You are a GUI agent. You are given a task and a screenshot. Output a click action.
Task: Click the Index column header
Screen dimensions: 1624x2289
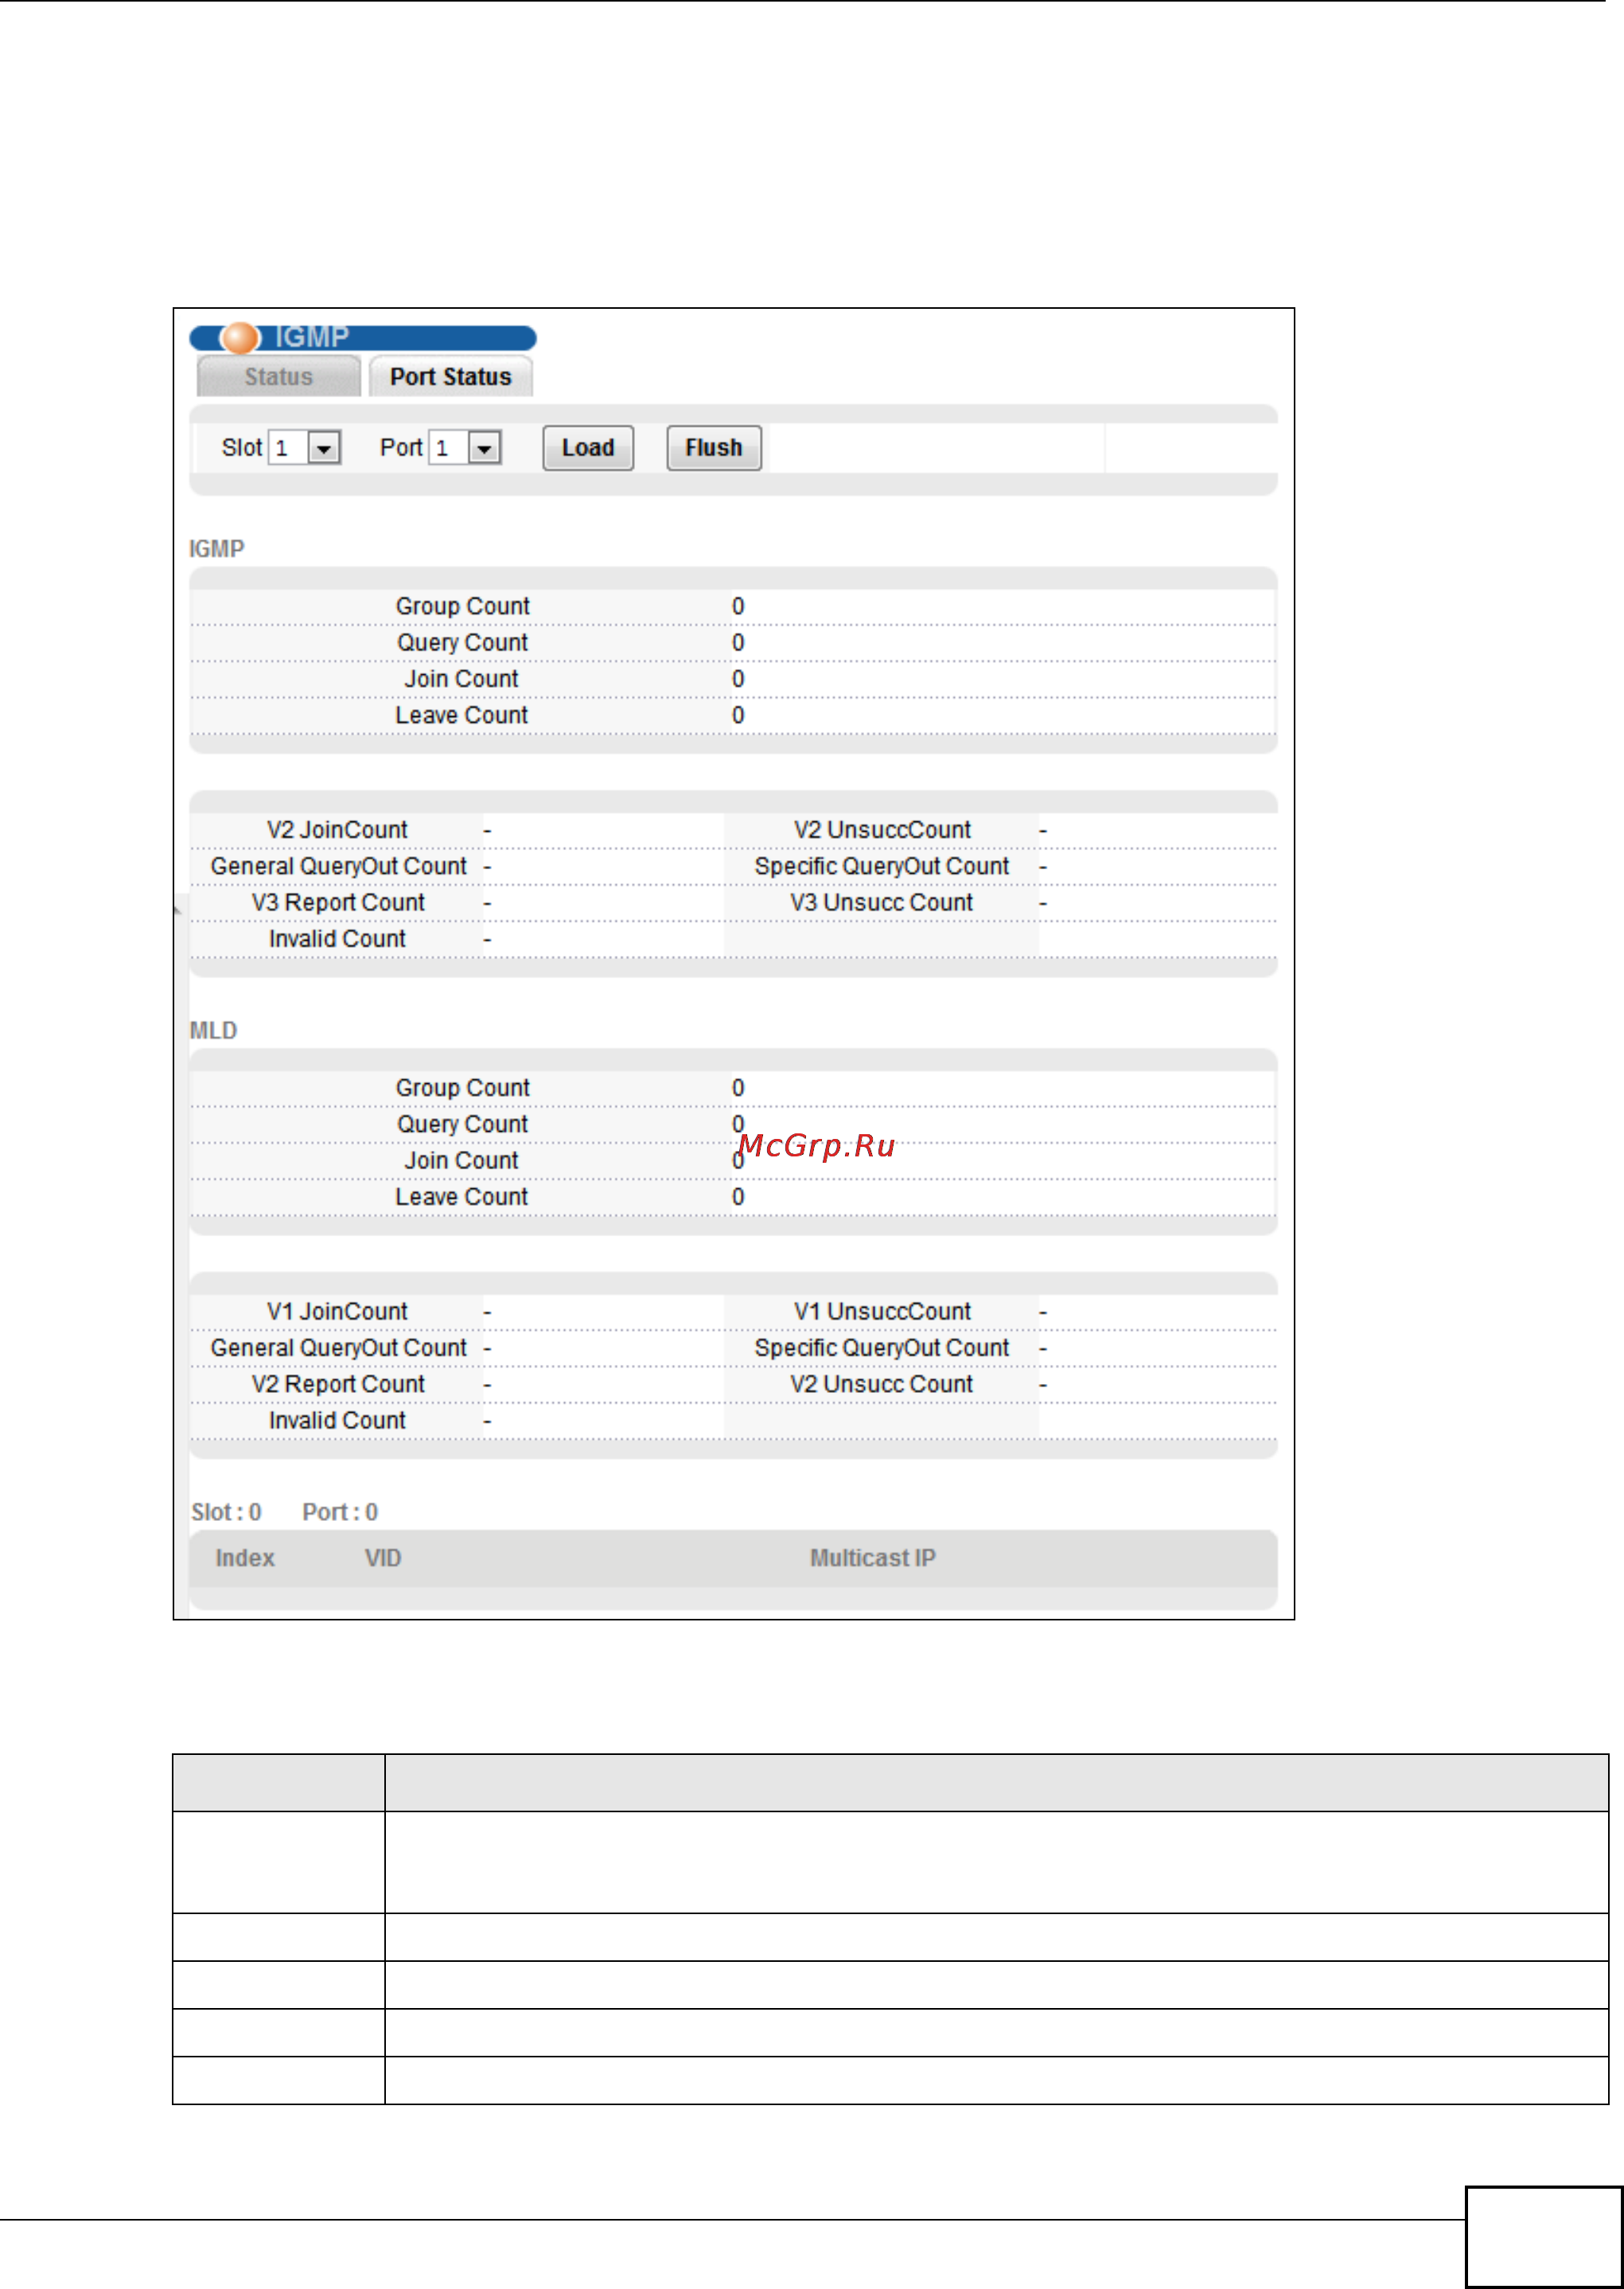point(245,1558)
